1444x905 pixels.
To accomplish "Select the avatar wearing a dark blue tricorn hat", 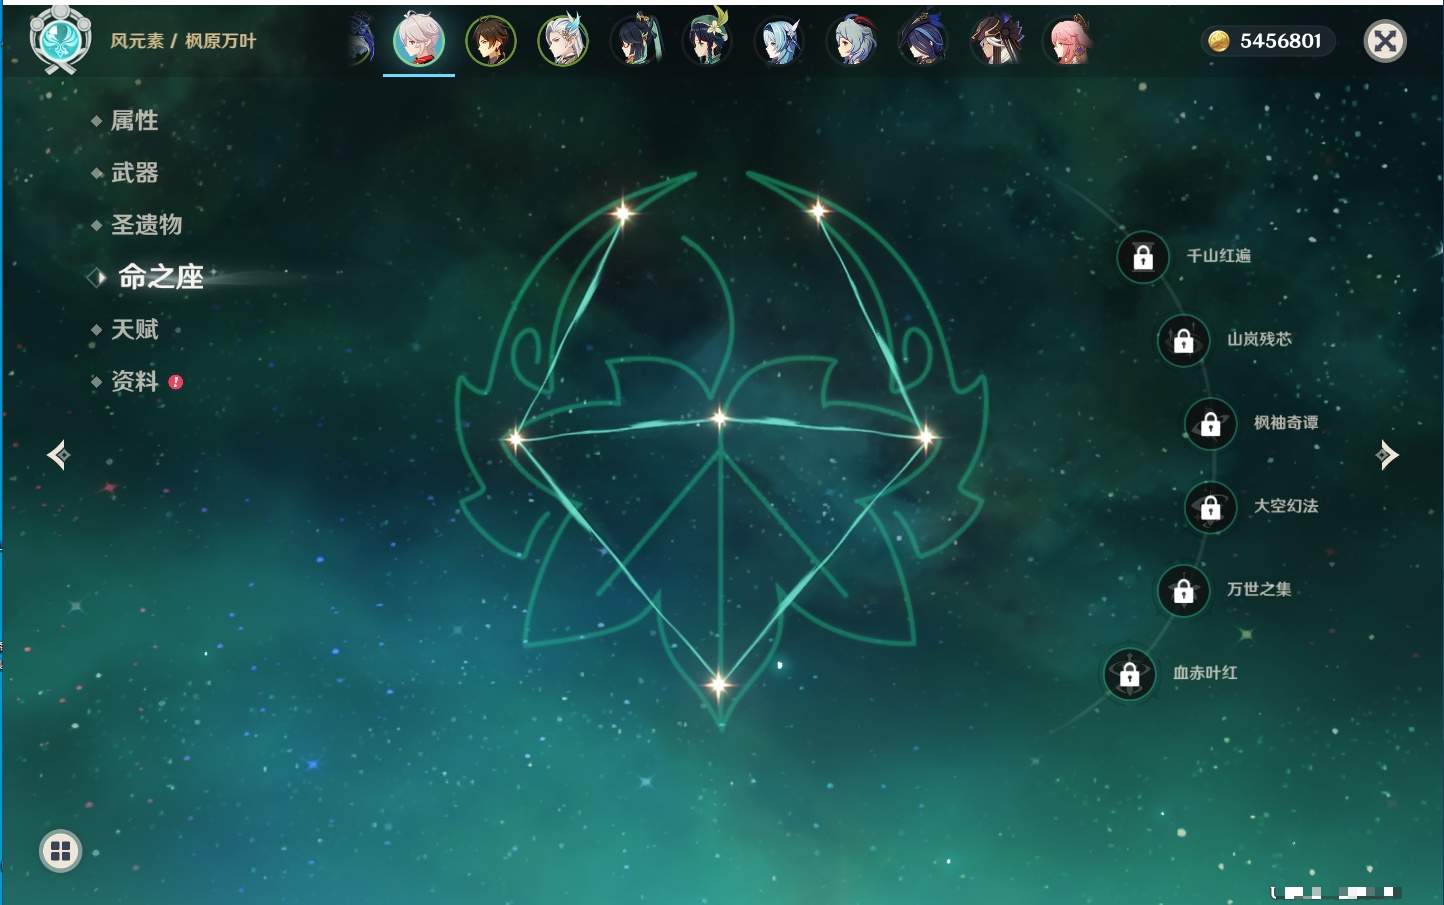I will (x=923, y=41).
